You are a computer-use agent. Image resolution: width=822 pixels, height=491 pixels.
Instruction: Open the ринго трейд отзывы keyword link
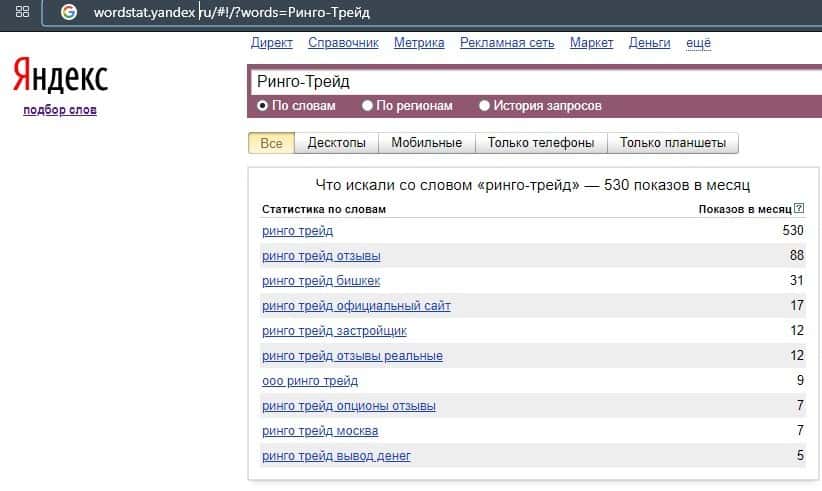pyautogui.click(x=321, y=256)
